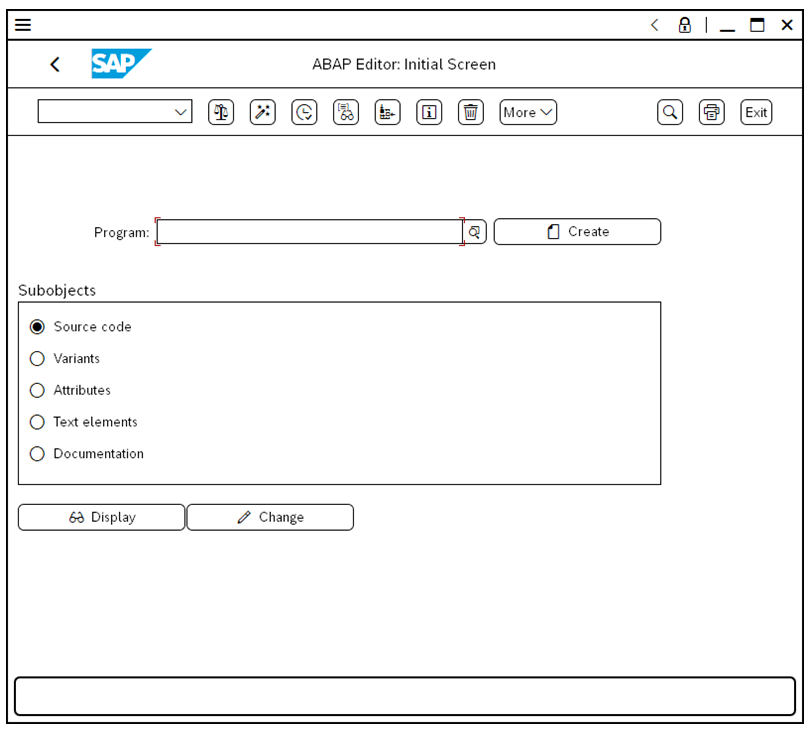
Task: Click the magnifier Search icon in toolbar
Action: (670, 113)
